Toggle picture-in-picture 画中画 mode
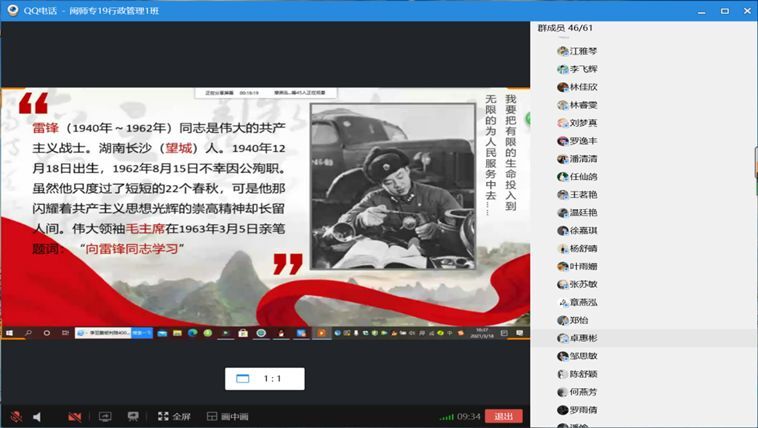Screen dimensions: 758x428 (x=227, y=416)
